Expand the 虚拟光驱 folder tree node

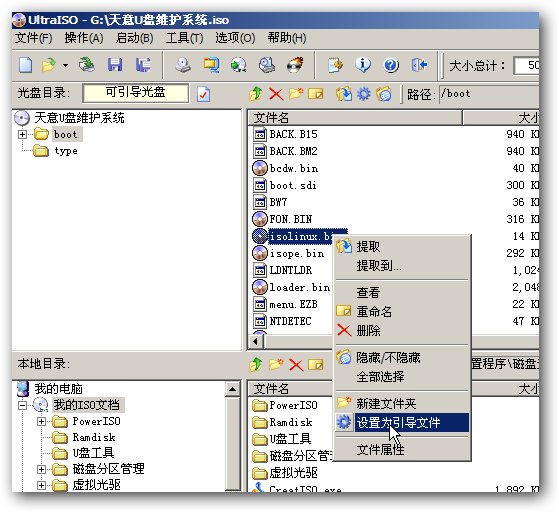click(x=41, y=485)
